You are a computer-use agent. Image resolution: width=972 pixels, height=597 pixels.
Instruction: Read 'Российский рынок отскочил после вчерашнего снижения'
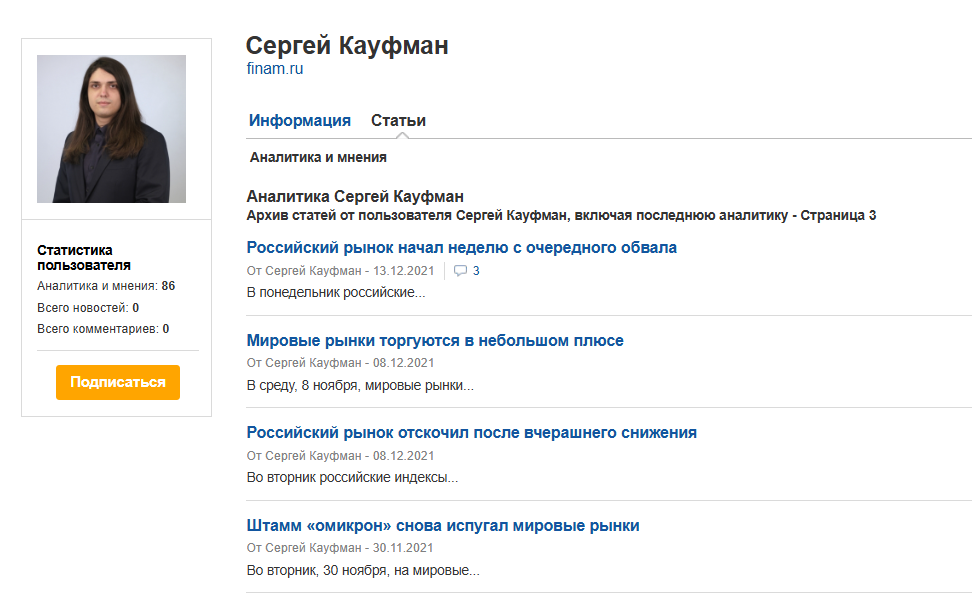tap(471, 433)
